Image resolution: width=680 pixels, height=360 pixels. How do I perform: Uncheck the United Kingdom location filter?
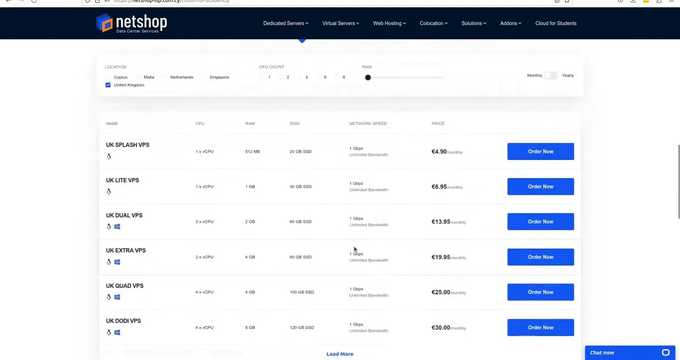click(108, 85)
